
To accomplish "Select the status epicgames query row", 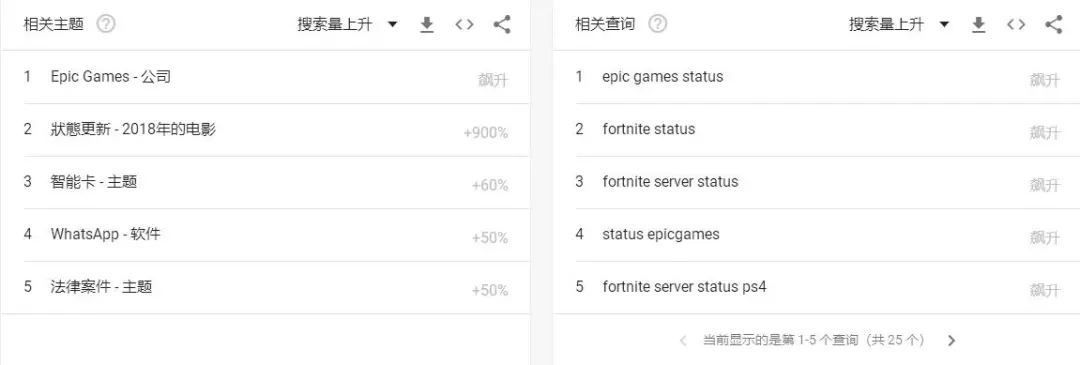I will pyautogui.click(x=818, y=235).
